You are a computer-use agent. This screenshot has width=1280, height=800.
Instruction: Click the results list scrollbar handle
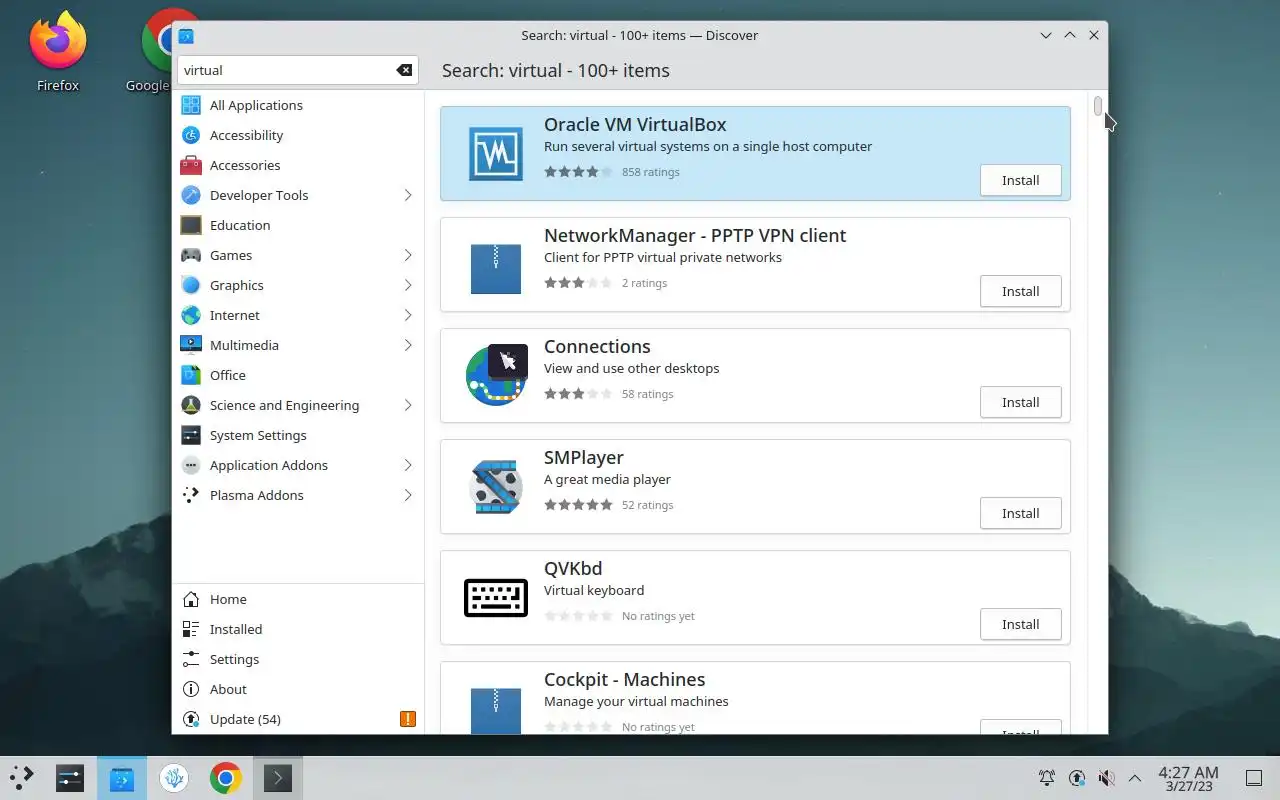point(1098,106)
